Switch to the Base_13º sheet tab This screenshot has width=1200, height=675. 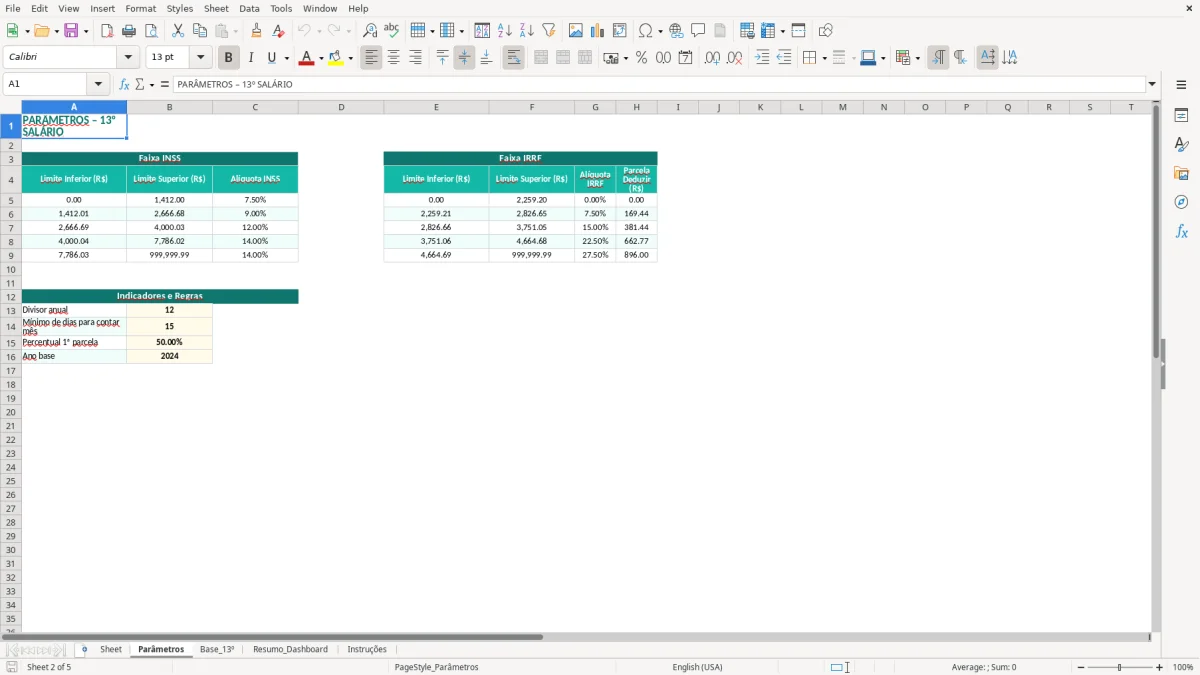tap(217, 649)
